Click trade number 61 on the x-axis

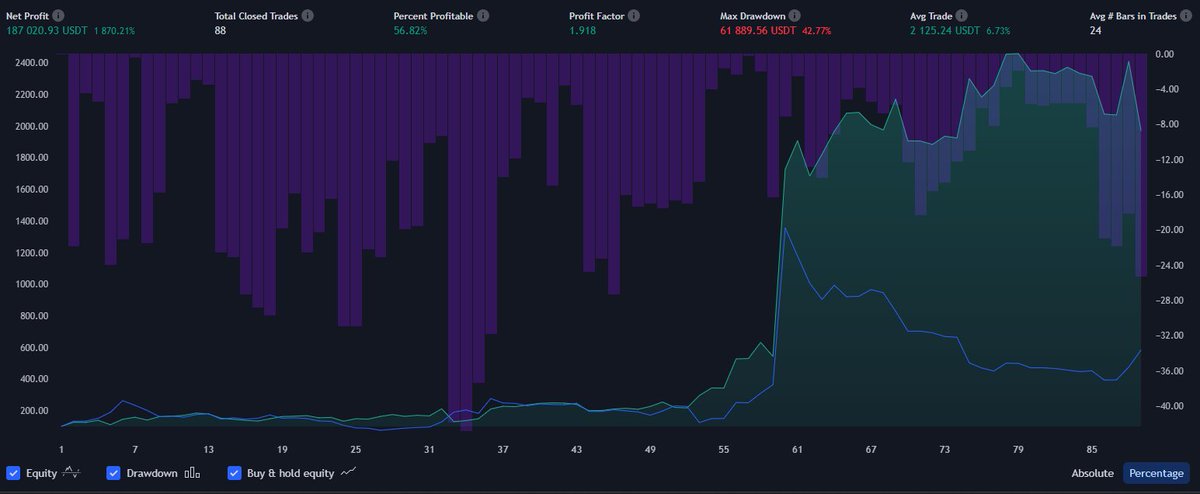[x=797, y=450]
